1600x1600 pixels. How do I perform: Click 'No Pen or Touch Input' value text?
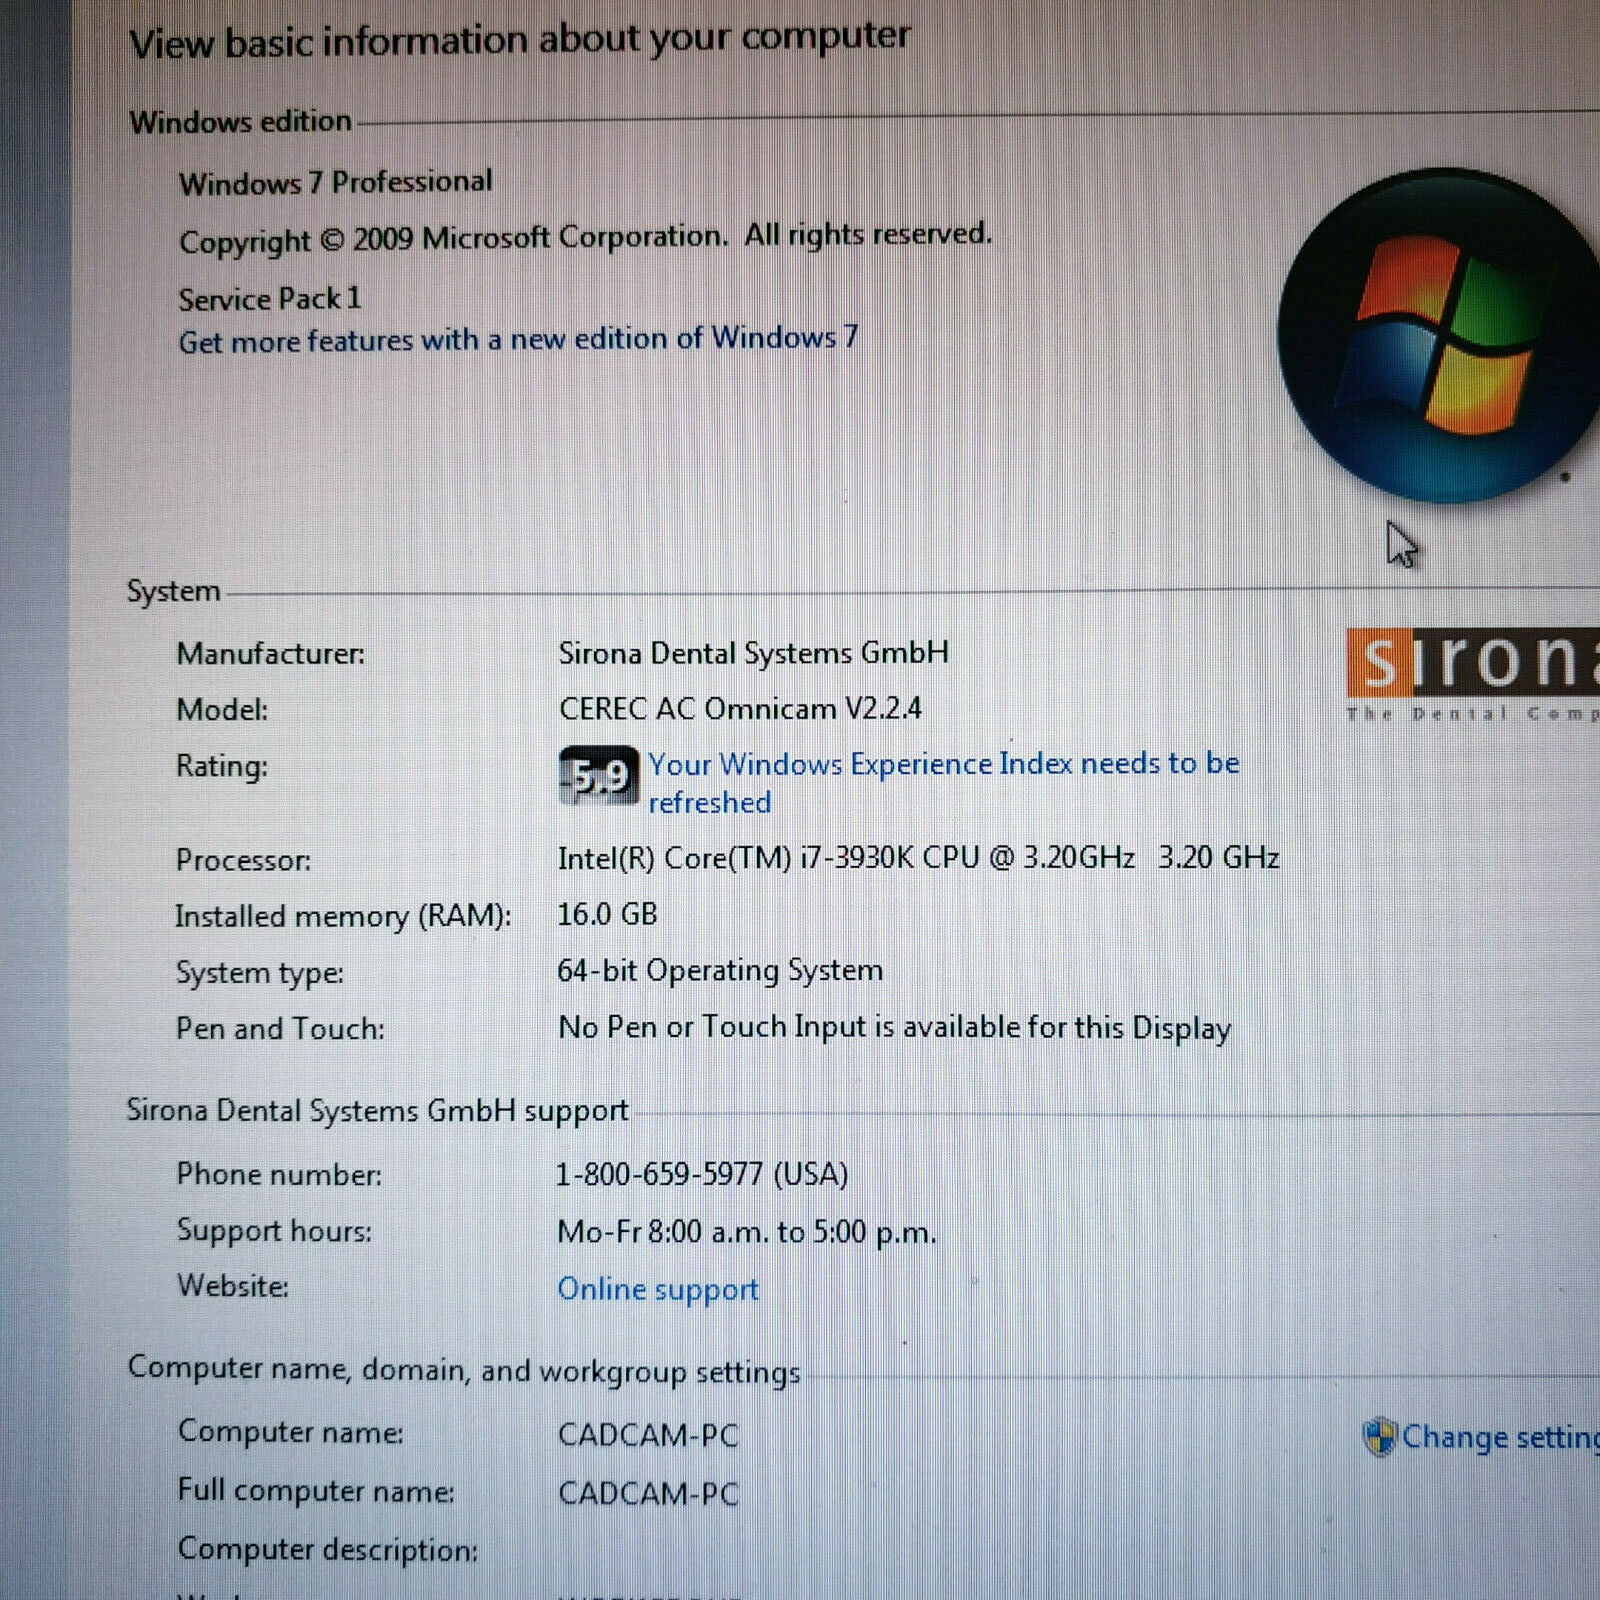click(895, 1027)
